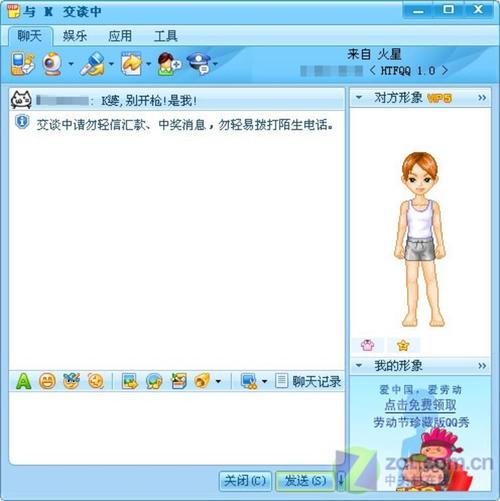
Task: Click the contact's QQ show avatar
Action: 420,239
